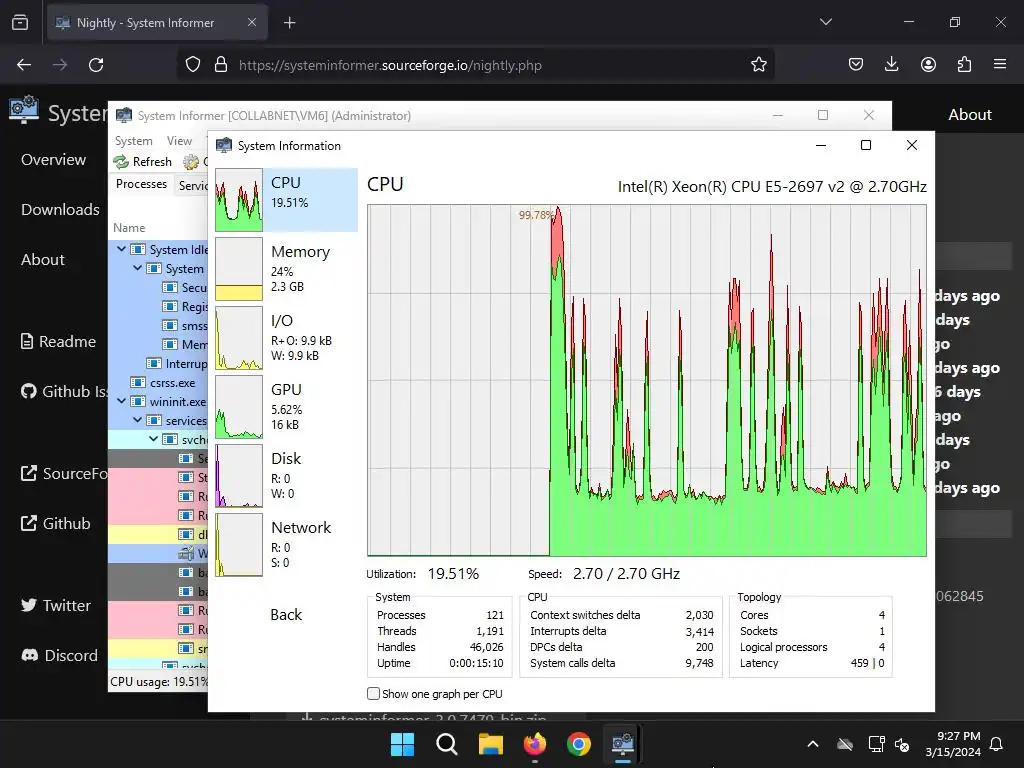Select the CPU graph thumbnail in sidebar
Image resolution: width=1024 pixels, height=768 pixels.
[x=239, y=200]
